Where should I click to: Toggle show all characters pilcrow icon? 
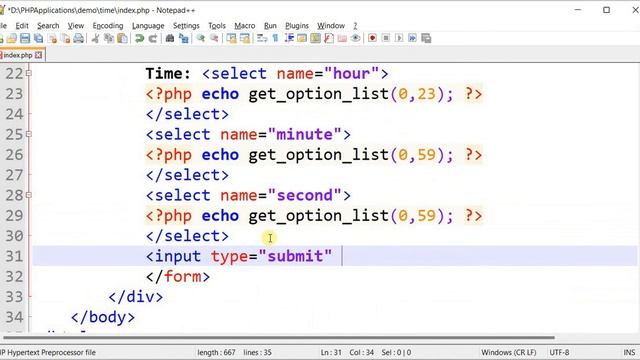point(276,38)
